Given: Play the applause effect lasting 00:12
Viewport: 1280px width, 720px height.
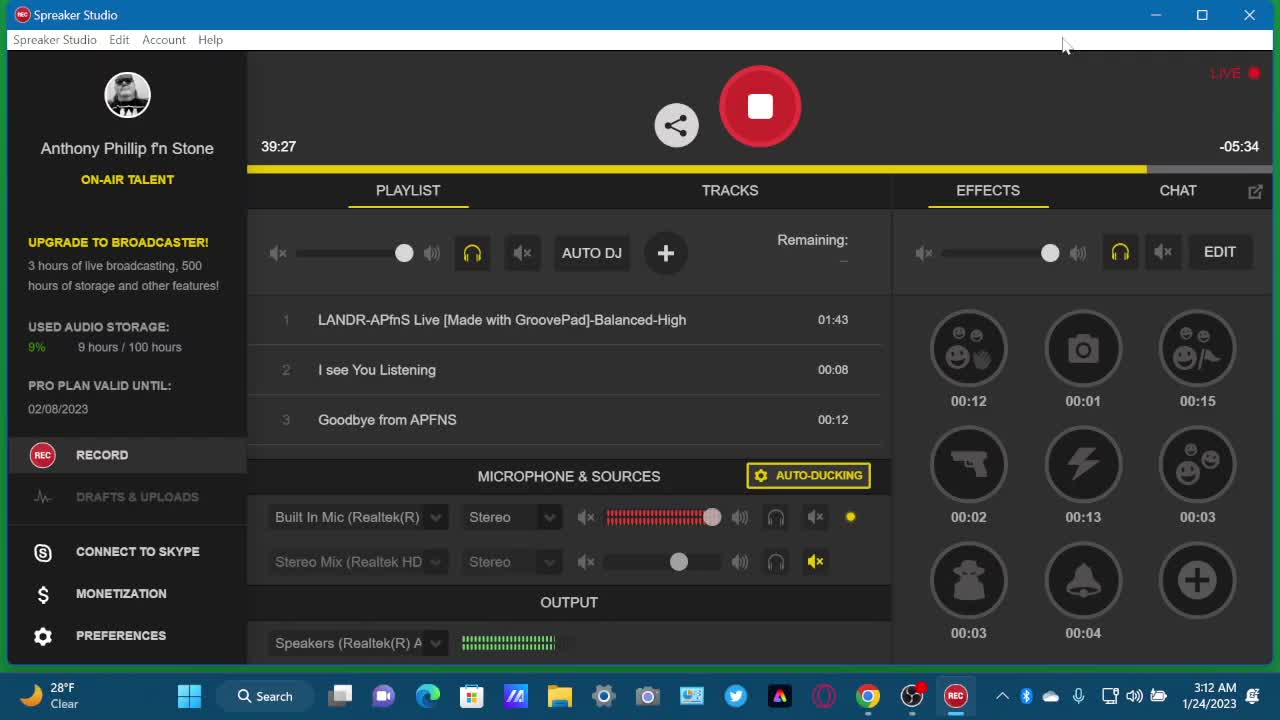Looking at the screenshot, I should point(968,348).
